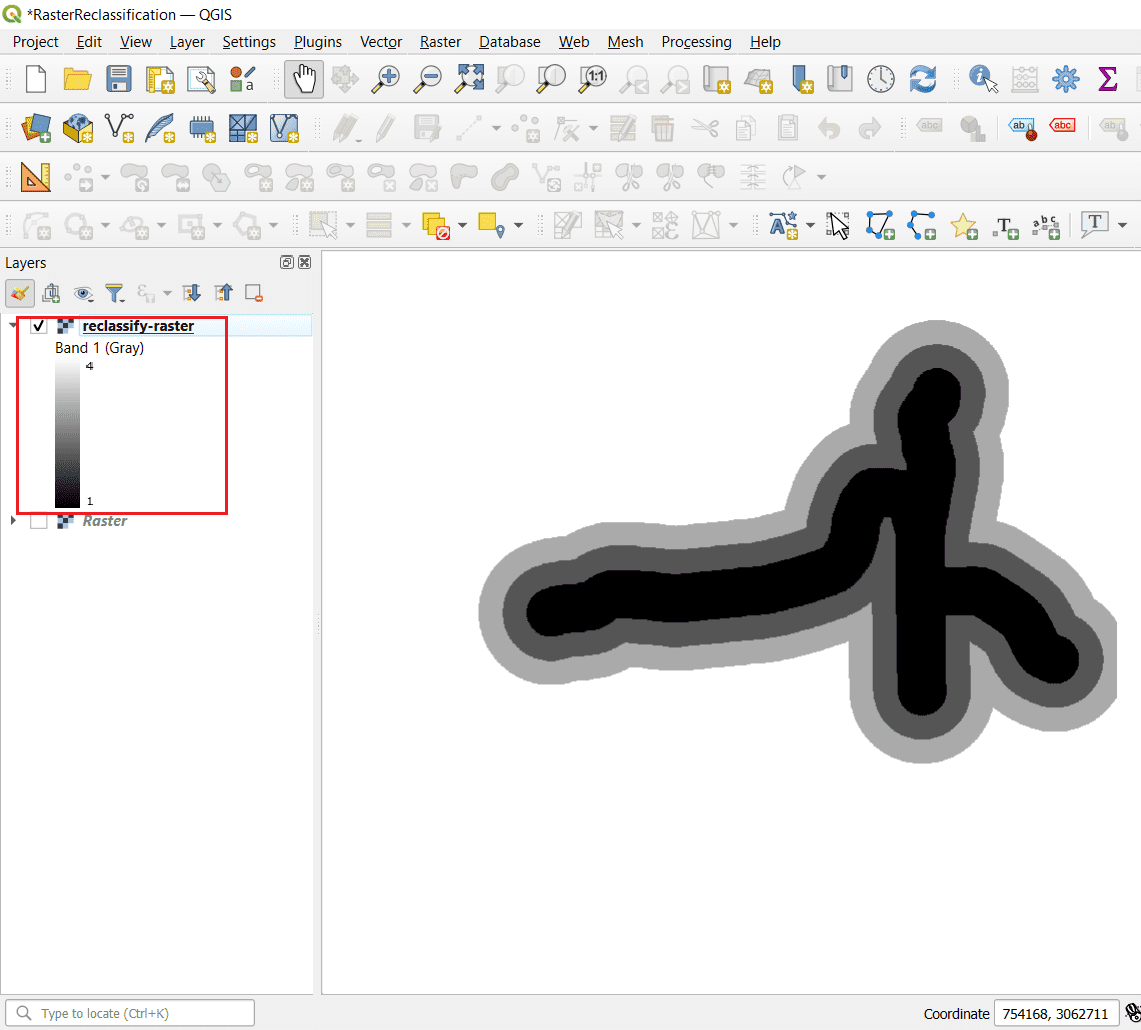Image resolution: width=1141 pixels, height=1030 pixels.
Task: Click the Remove Layer button
Action: pos(253,293)
